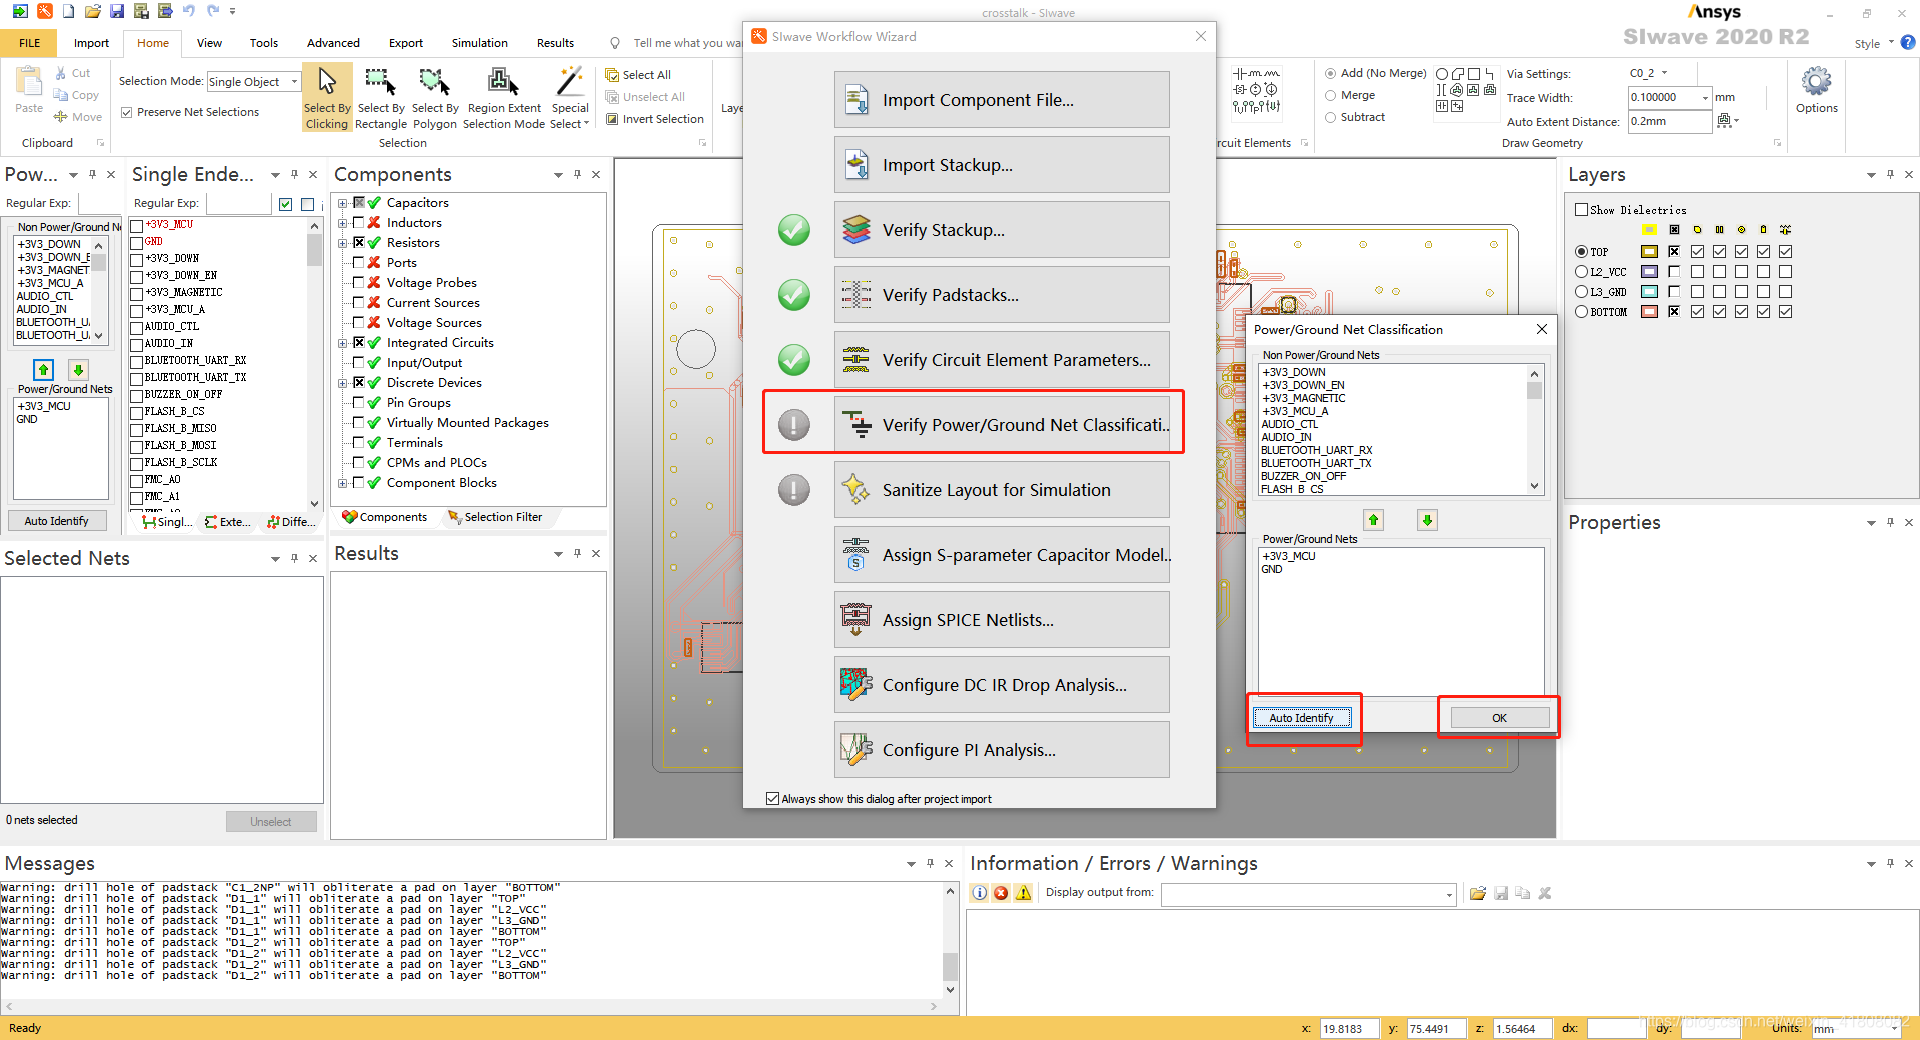1920x1040 pixels.
Task: Toggle Always show this dialog checkbox
Action: [x=772, y=799]
